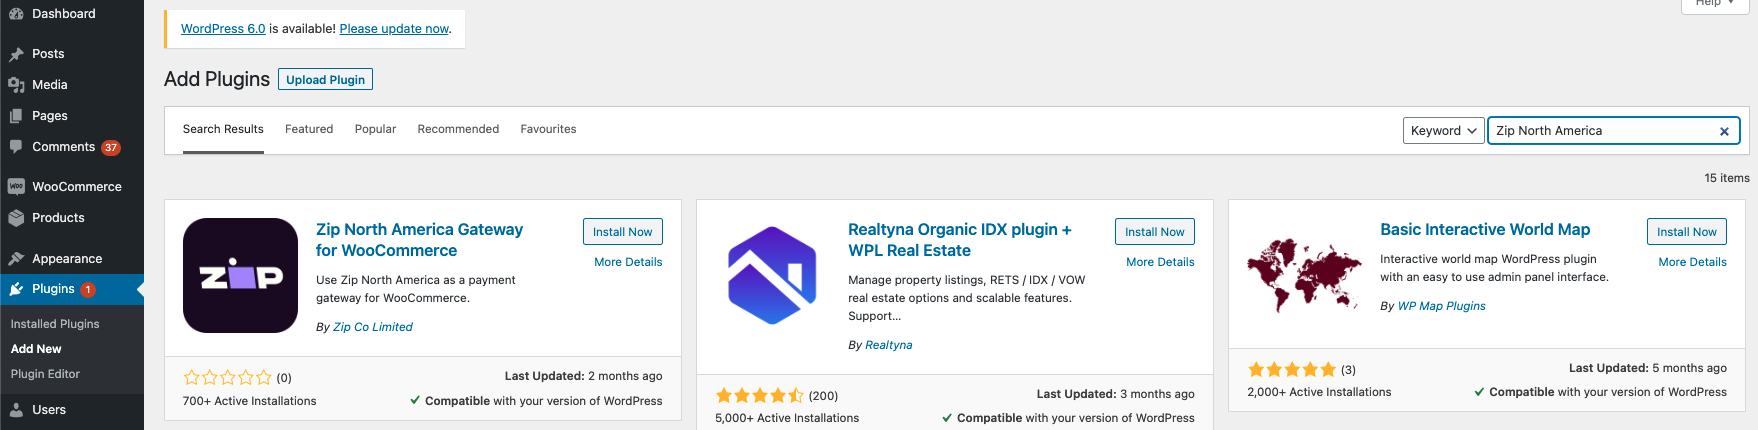
Task: Open Realtyna author link
Action: pyautogui.click(x=888, y=345)
